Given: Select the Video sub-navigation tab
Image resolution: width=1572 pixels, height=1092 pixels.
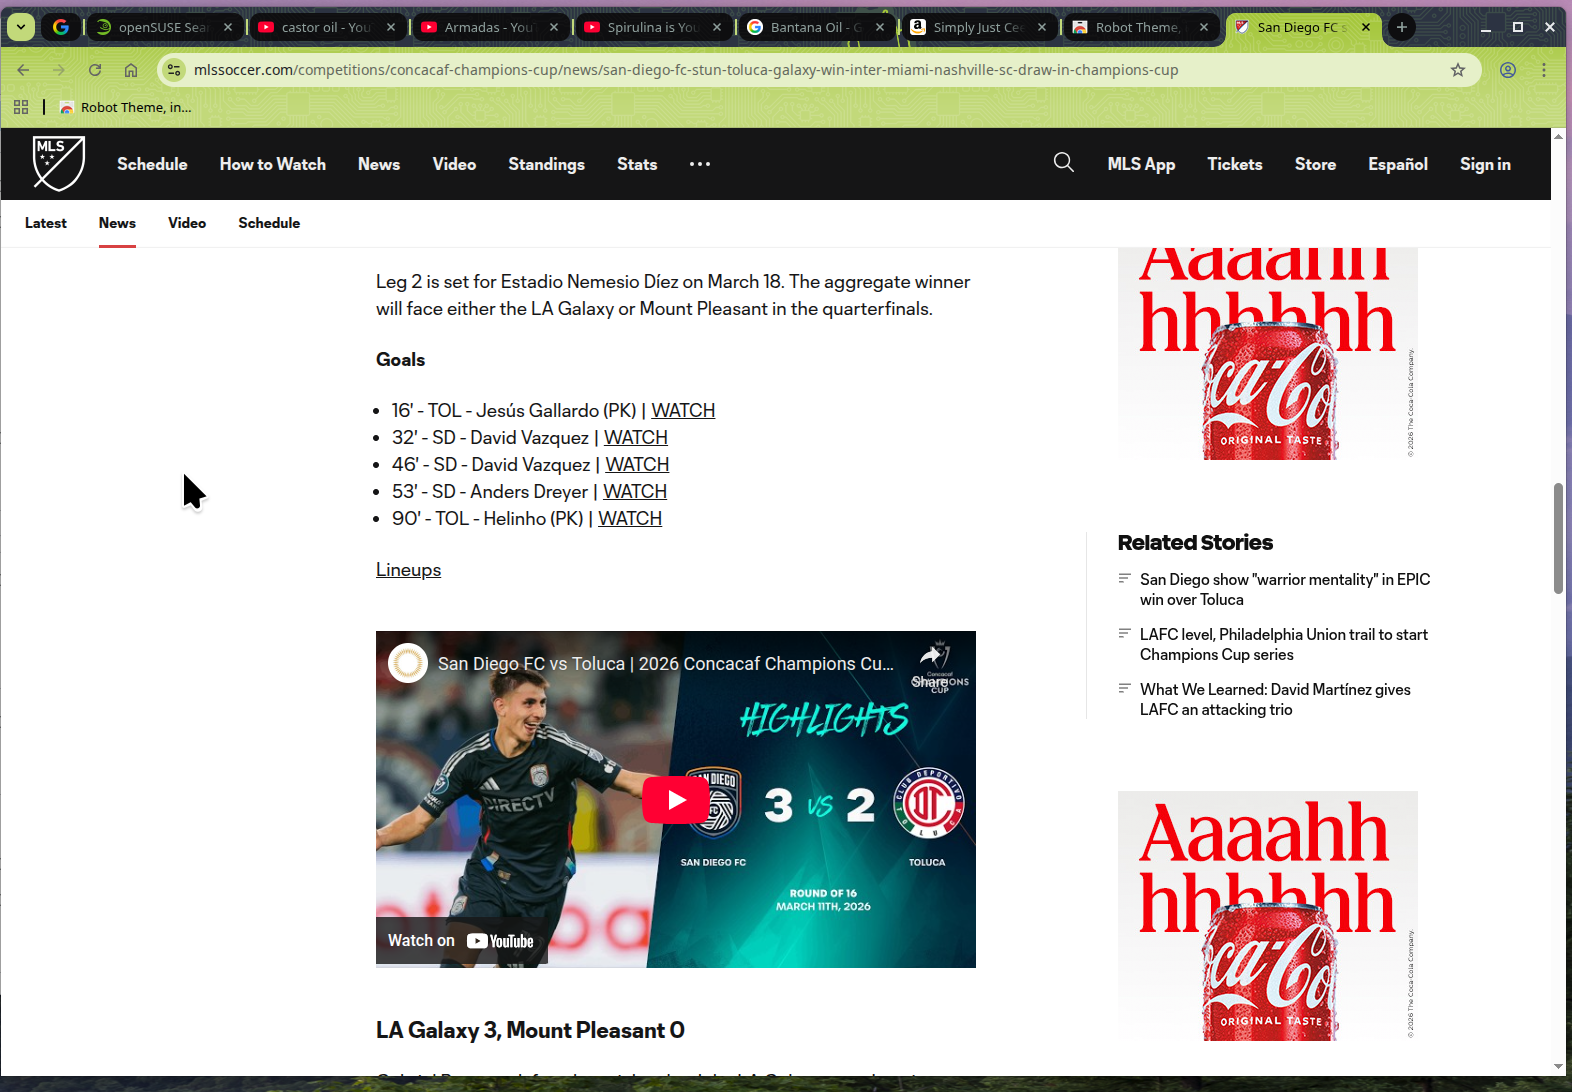Looking at the screenshot, I should tap(187, 223).
